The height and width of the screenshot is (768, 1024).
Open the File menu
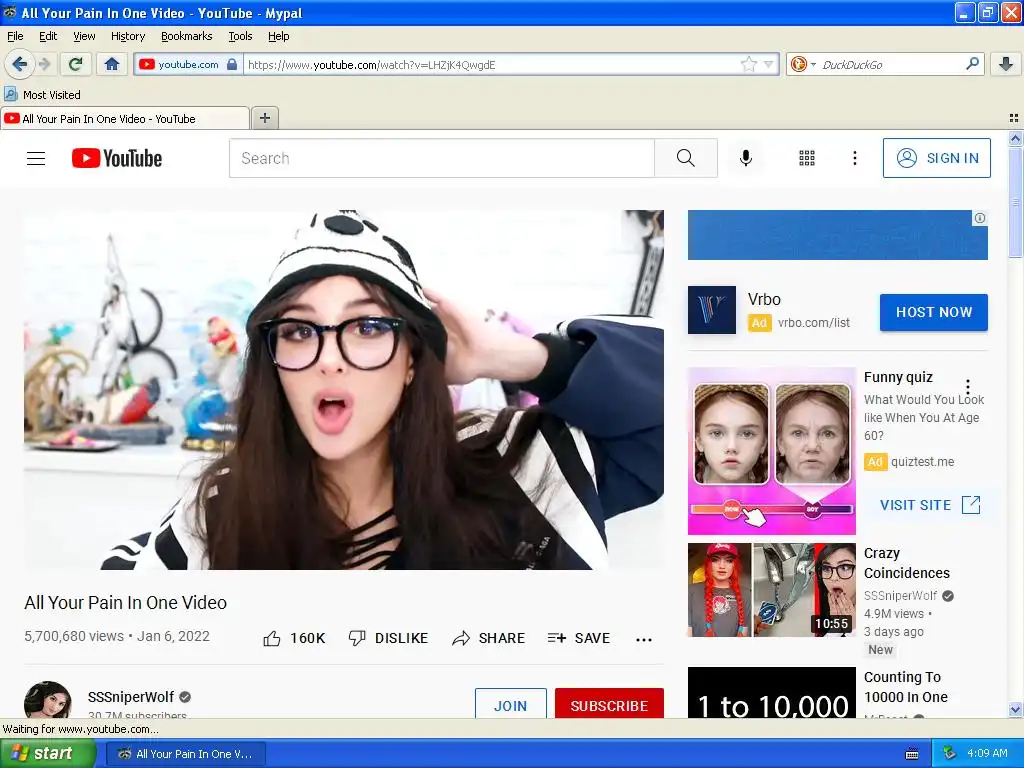click(x=15, y=36)
